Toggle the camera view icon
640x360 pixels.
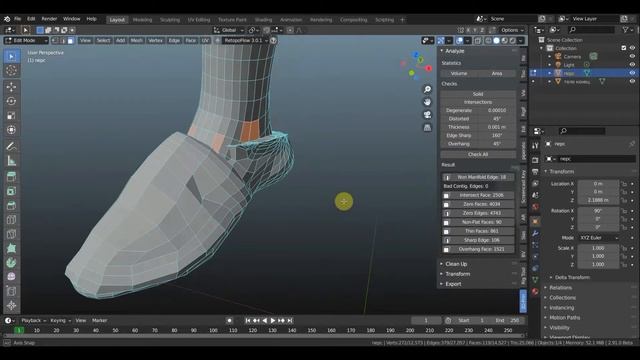[x=427, y=115]
